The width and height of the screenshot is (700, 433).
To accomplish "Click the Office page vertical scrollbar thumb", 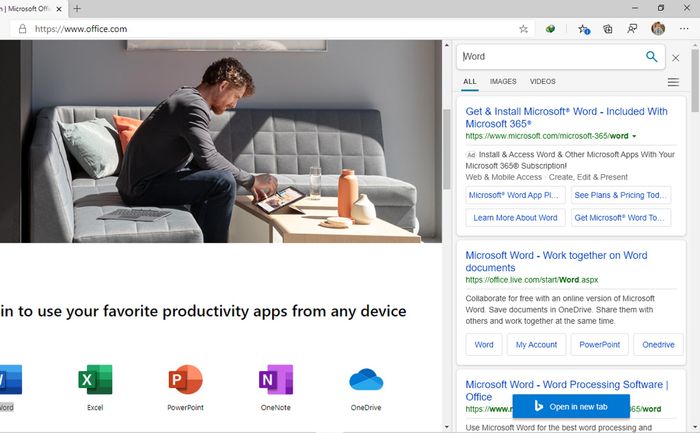I will (446, 150).
